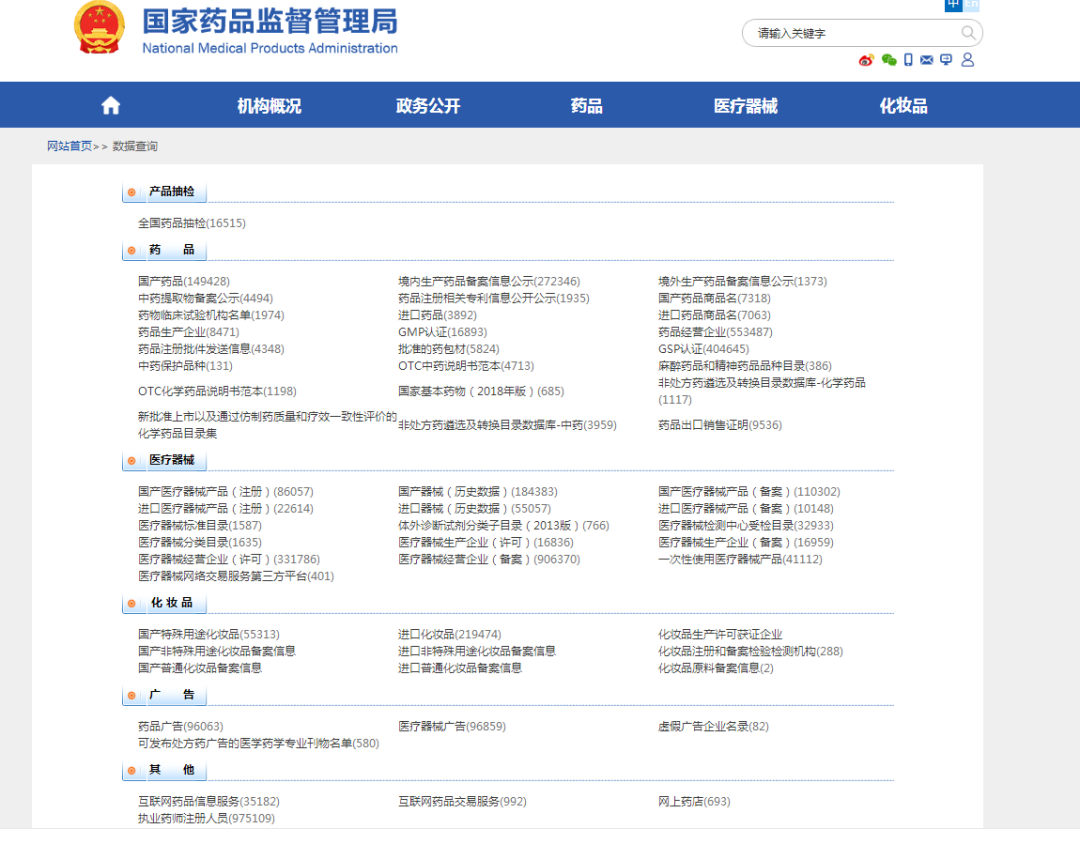Open the 化妆品 navigation menu

pyautogui.click(x=903, y=104)
